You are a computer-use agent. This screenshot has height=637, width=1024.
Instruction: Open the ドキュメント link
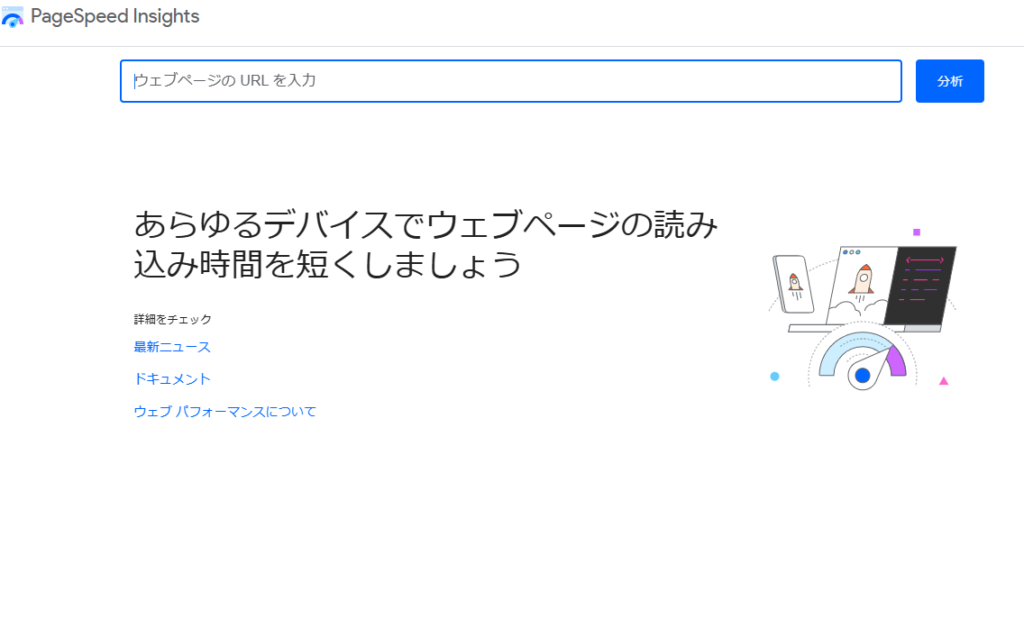(x=172, y=379)
